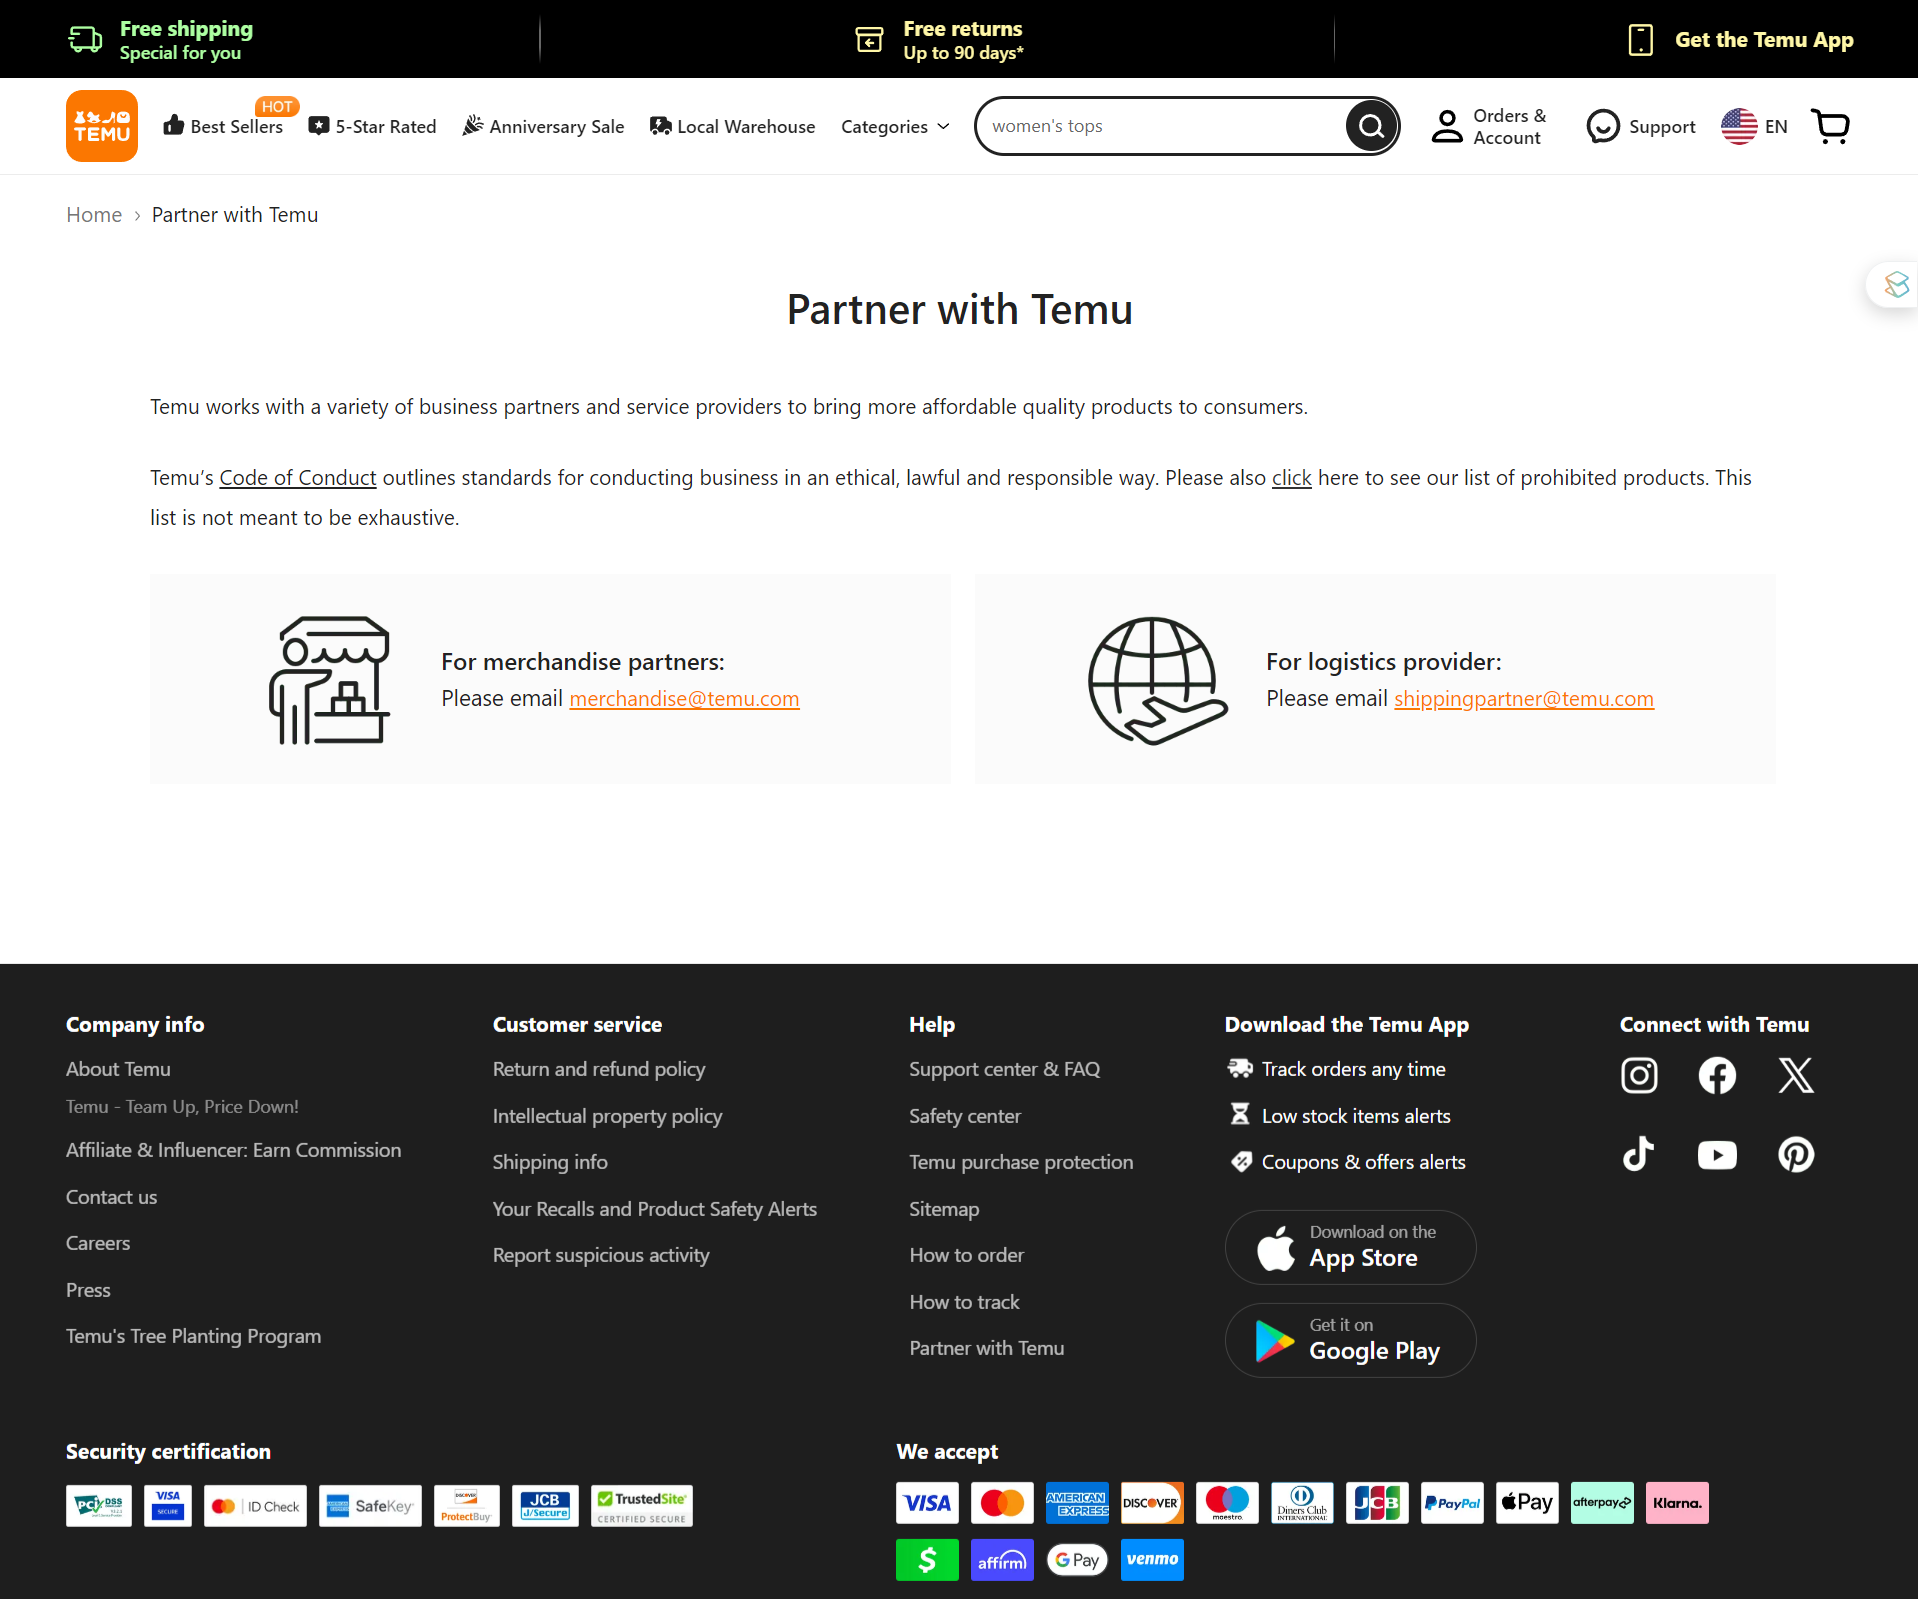Open Sitemap footer link

[x=944, y=1209]
